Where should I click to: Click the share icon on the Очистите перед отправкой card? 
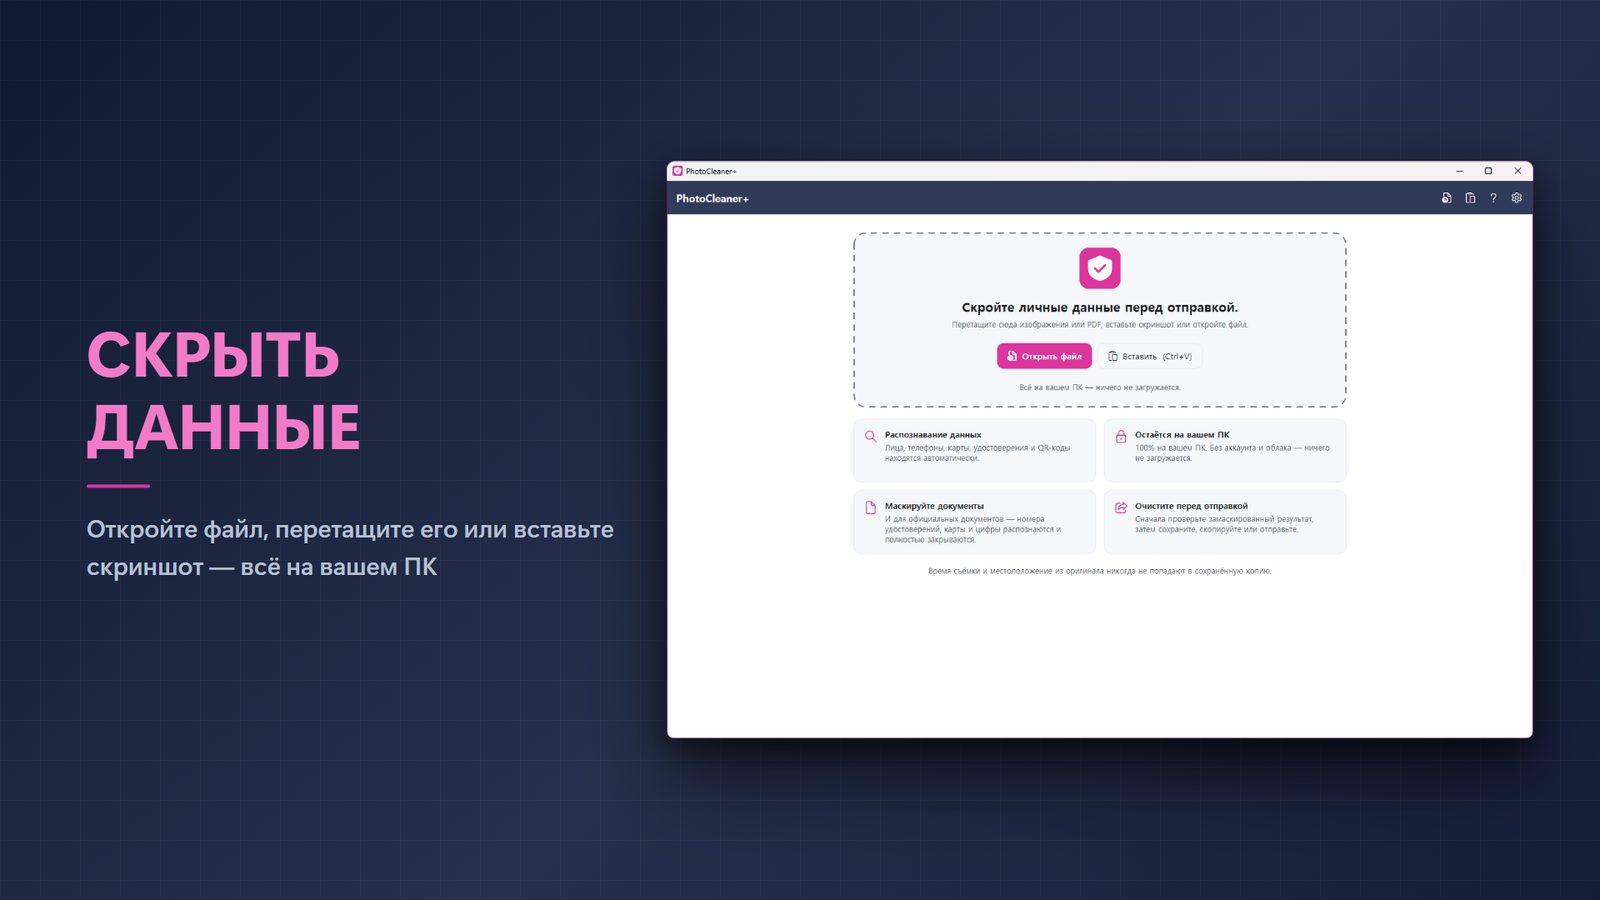(x=1121, y=507)
